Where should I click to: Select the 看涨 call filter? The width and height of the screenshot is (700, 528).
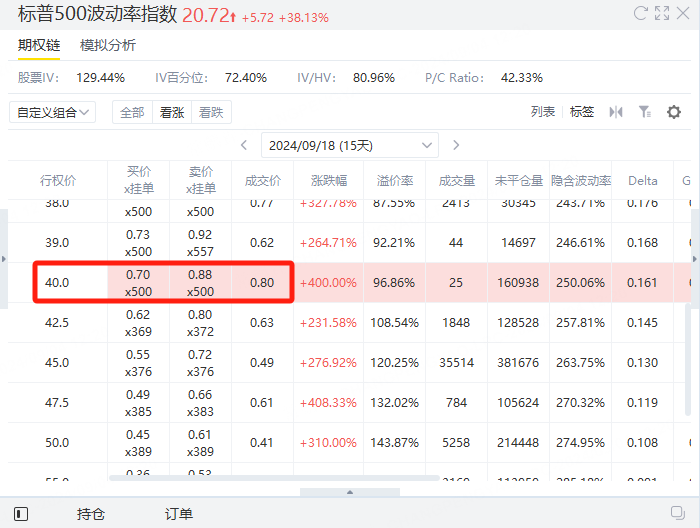(x=172, y=112)
